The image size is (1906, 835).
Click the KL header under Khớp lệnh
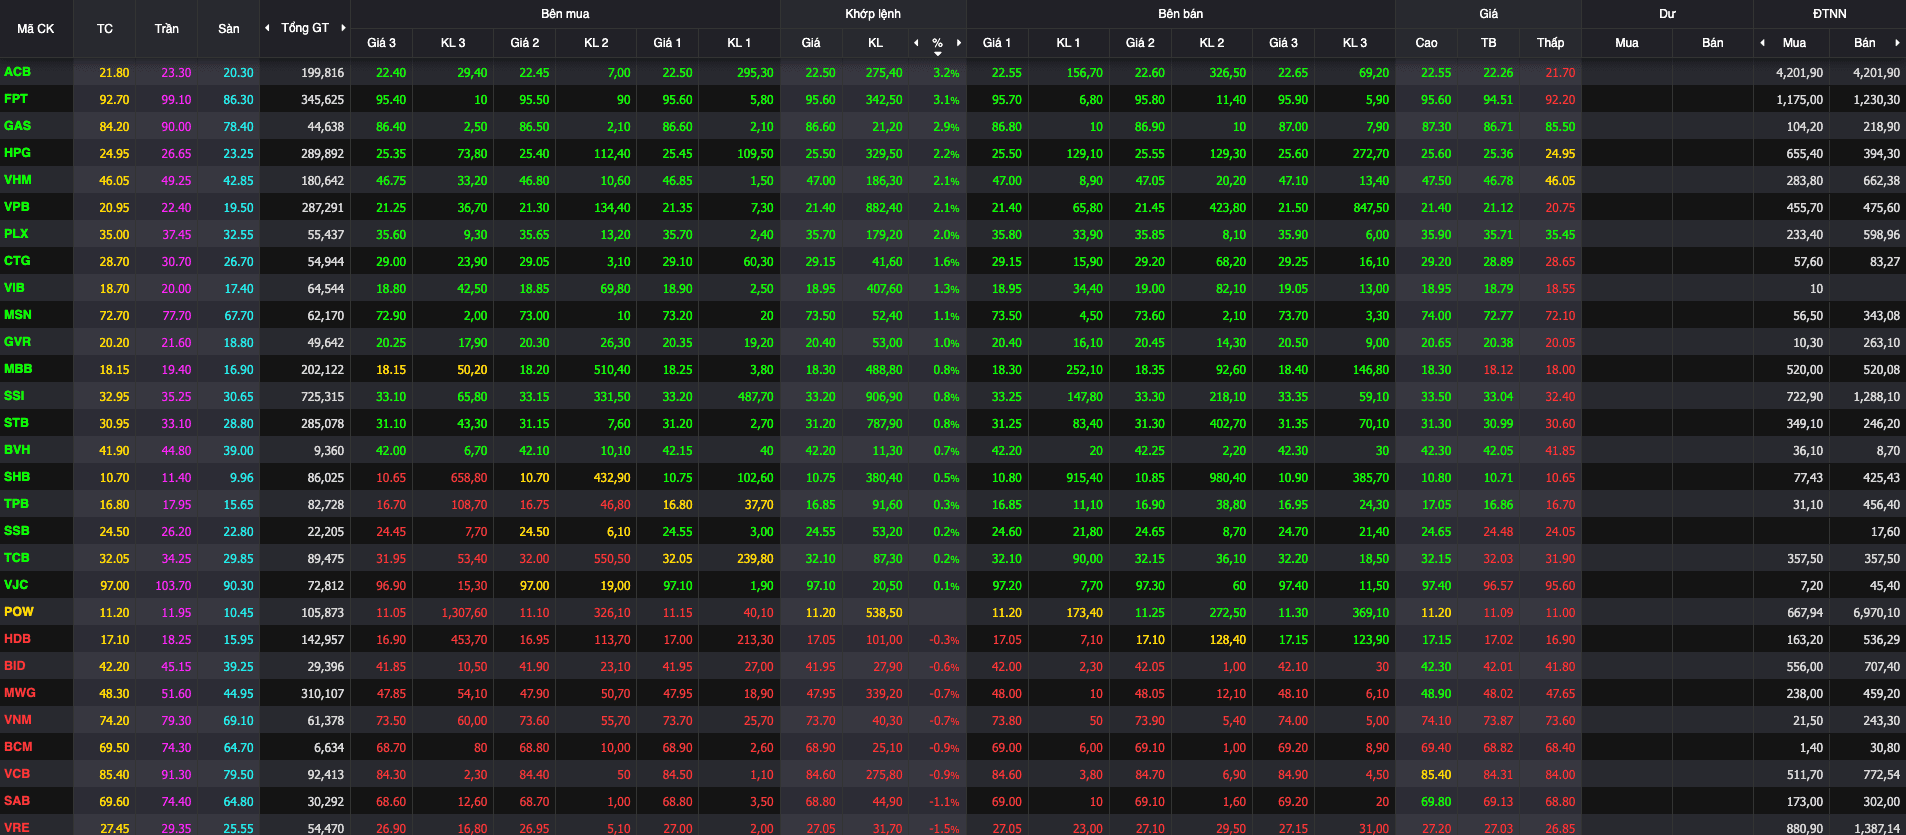(x=876, y=43)
